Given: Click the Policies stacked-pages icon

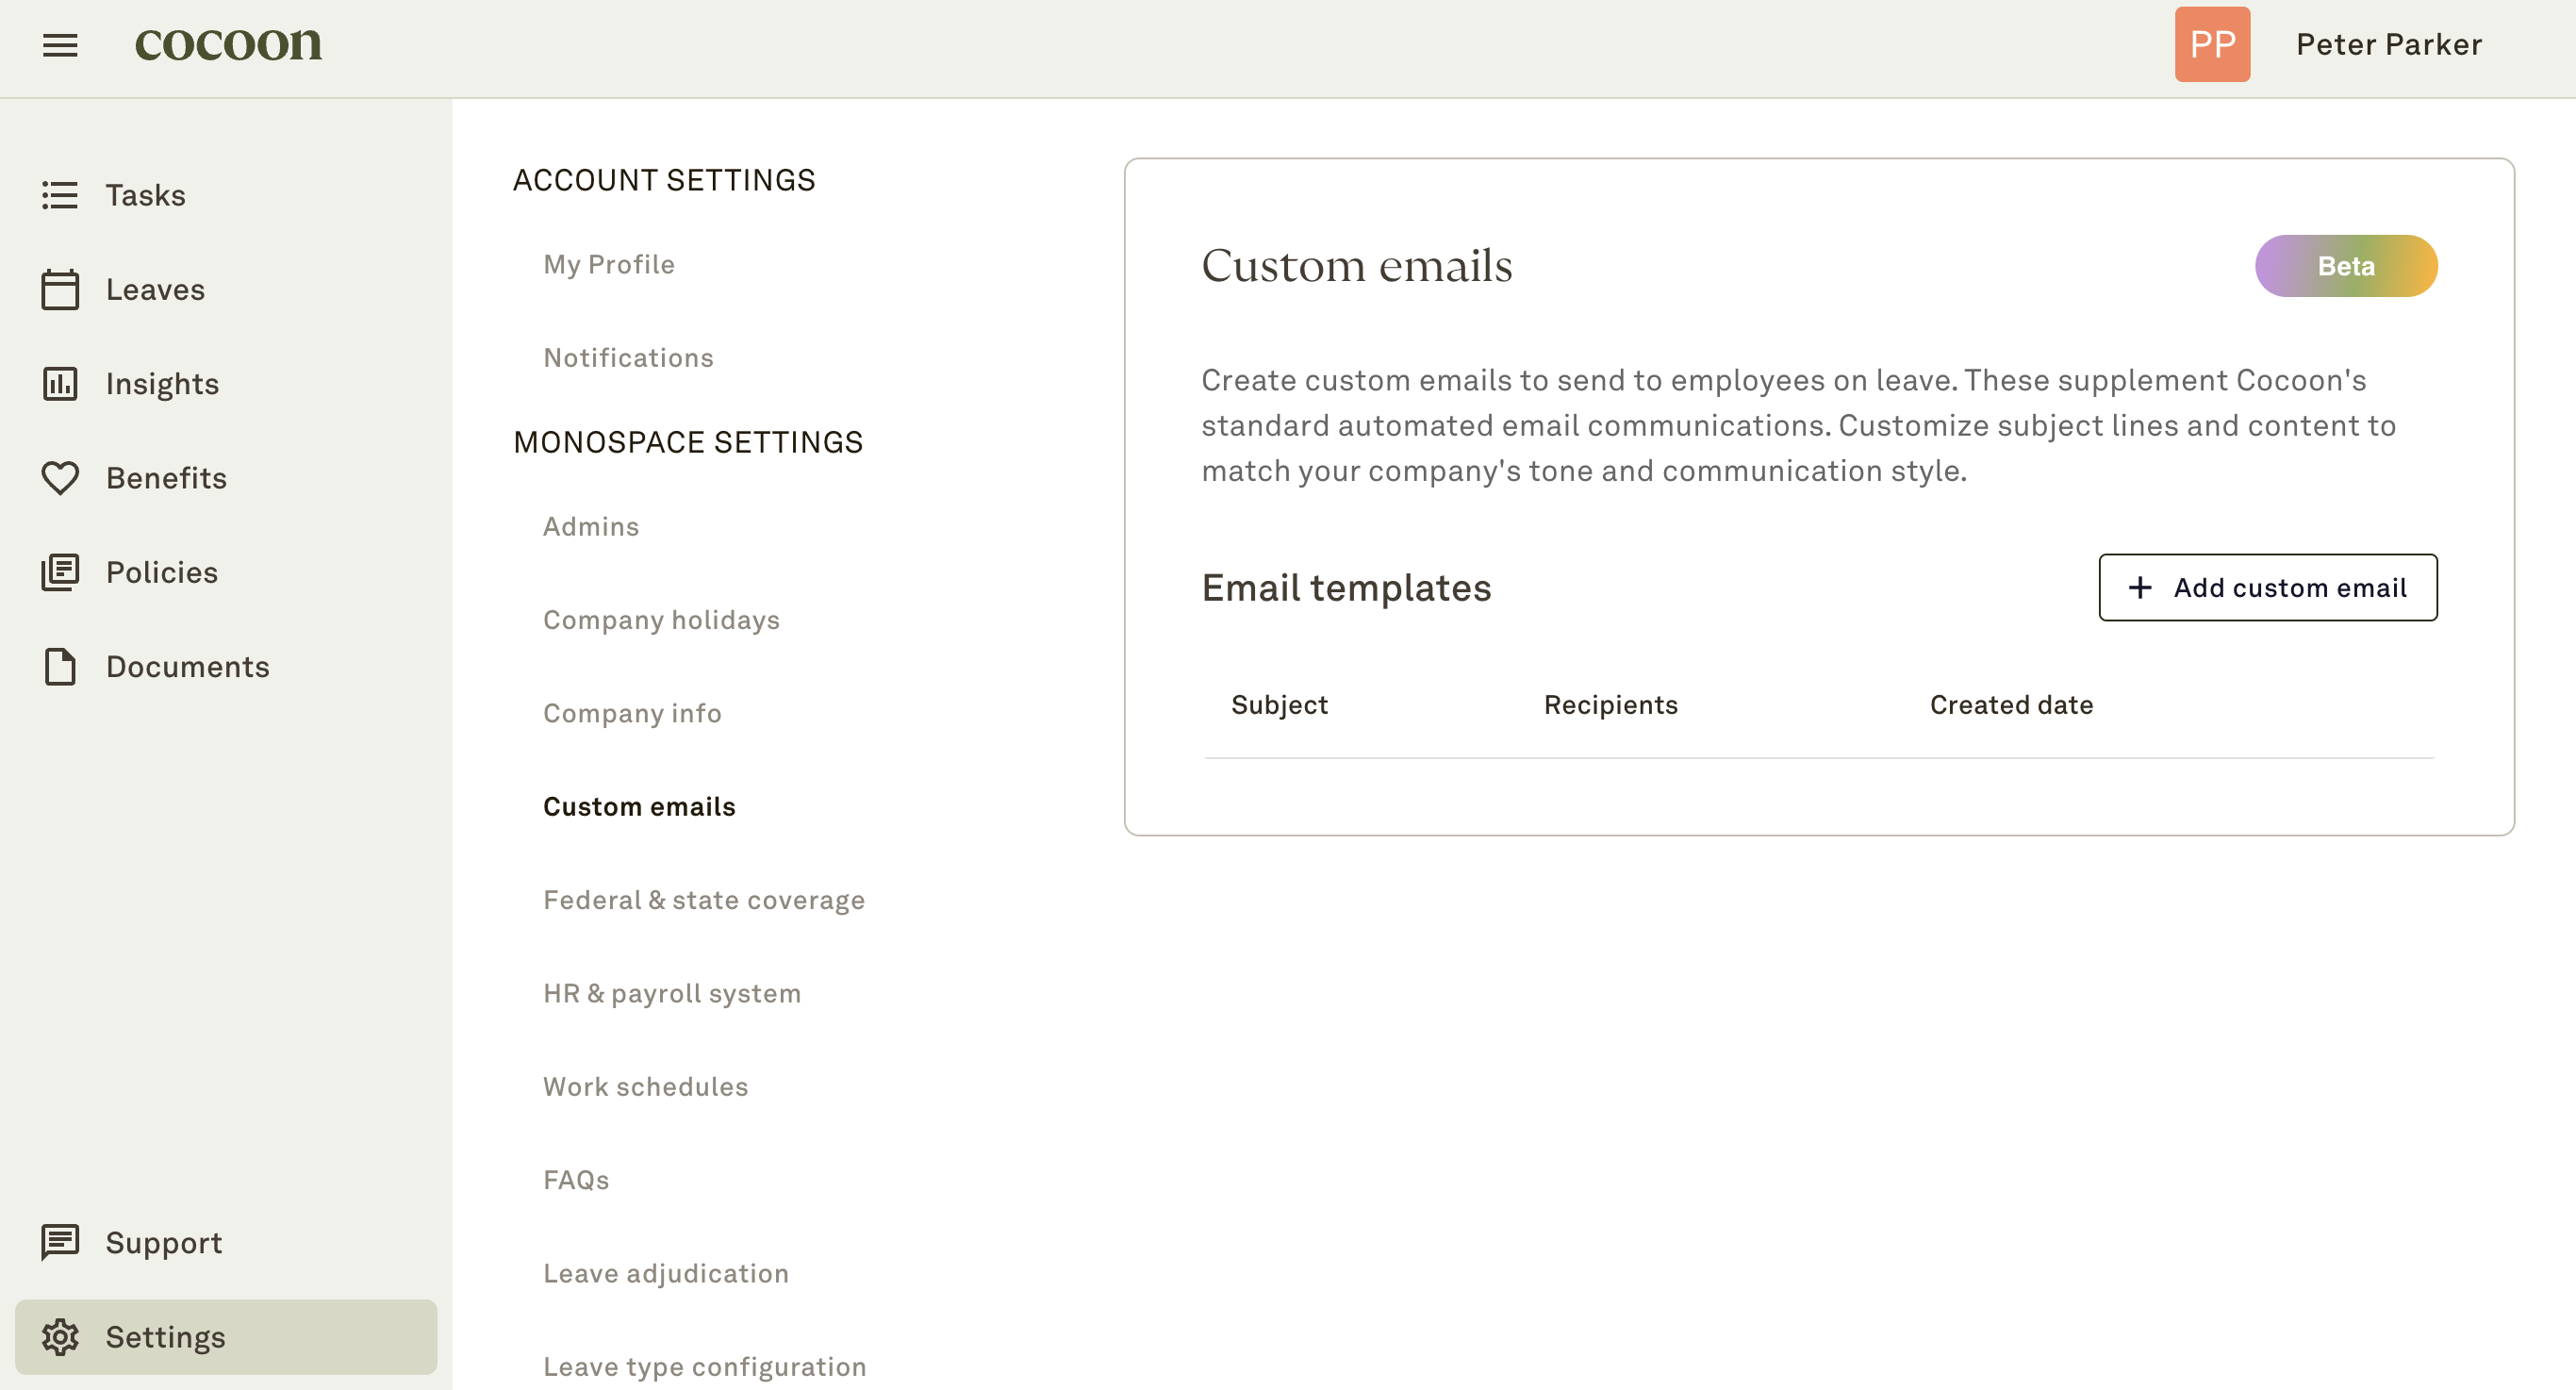Looking at the screenshot, I should point(60,572).
